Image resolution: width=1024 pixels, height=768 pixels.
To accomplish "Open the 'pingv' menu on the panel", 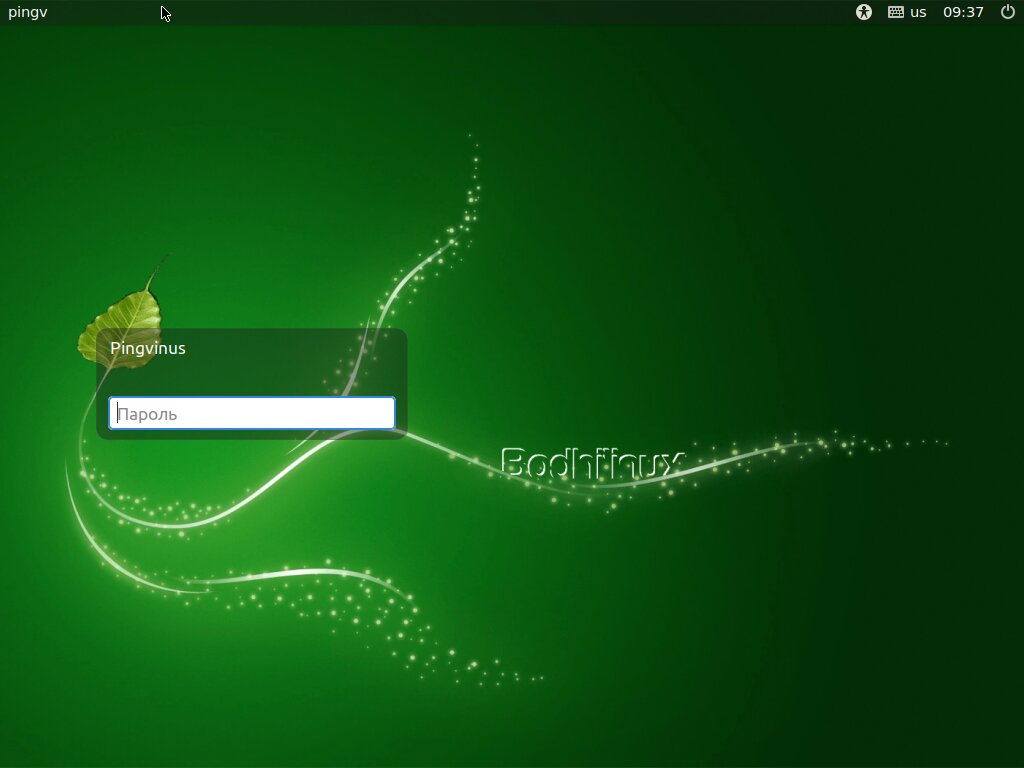I will pyautogui.click(x=27, y=13).
